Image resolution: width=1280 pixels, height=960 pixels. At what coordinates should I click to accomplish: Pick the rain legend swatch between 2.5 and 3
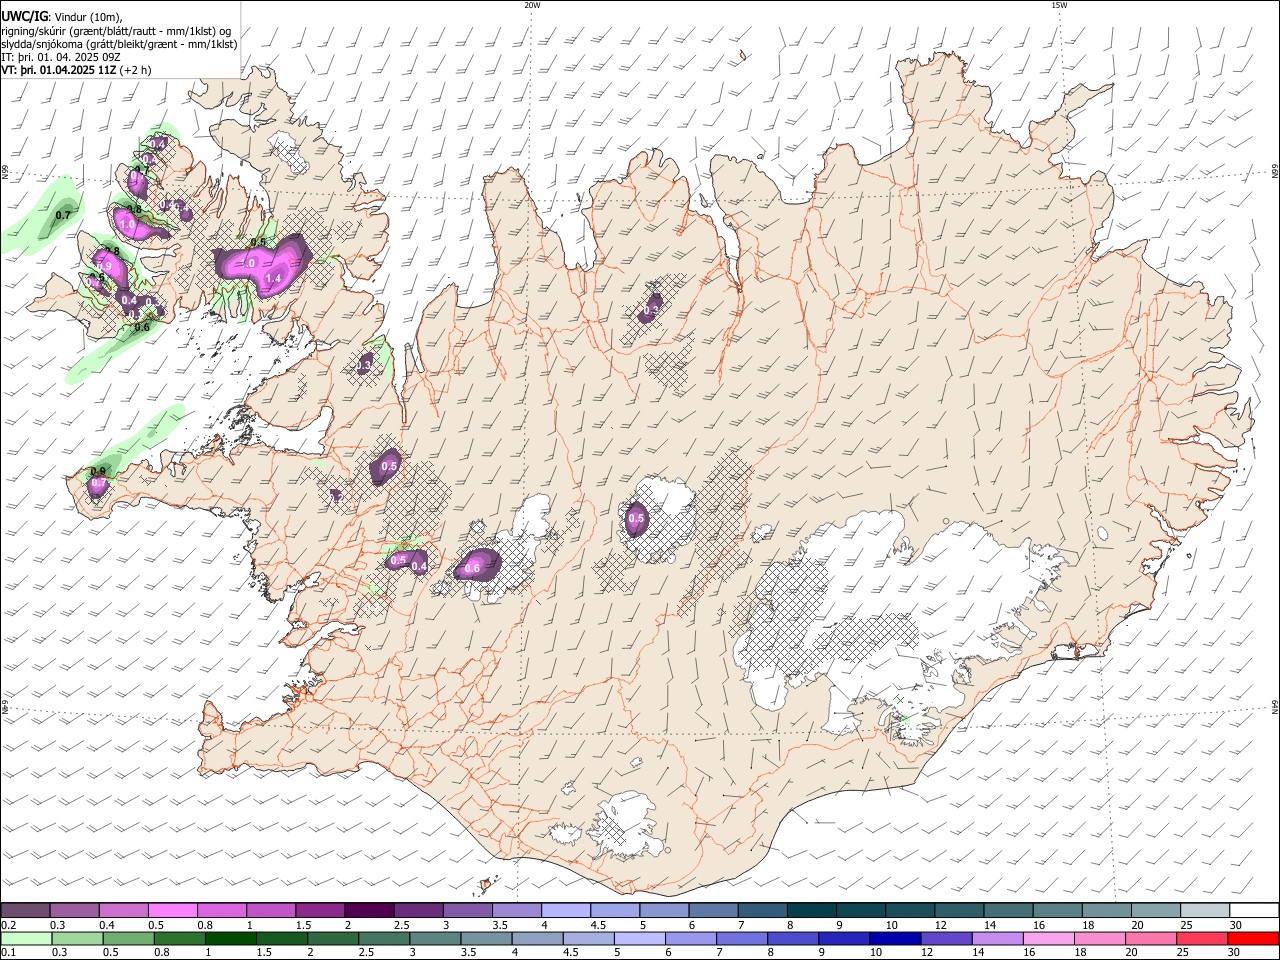(384, 939)
